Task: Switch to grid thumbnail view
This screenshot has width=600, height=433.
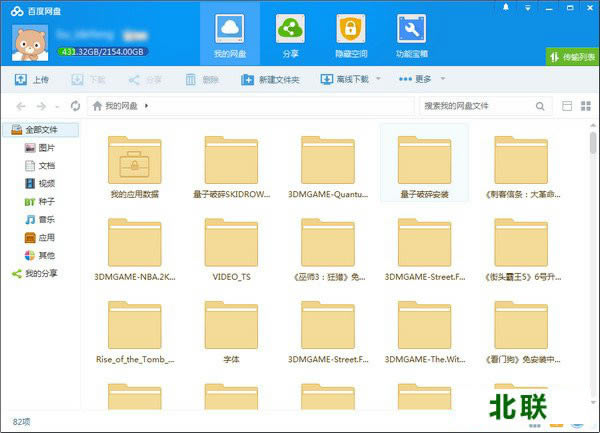Action: (x=586, y=106)
